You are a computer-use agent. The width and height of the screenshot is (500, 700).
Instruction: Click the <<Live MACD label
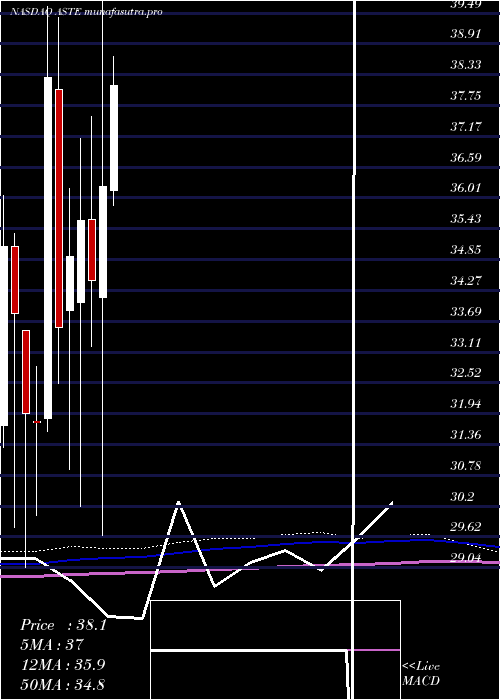click(421, 674)
